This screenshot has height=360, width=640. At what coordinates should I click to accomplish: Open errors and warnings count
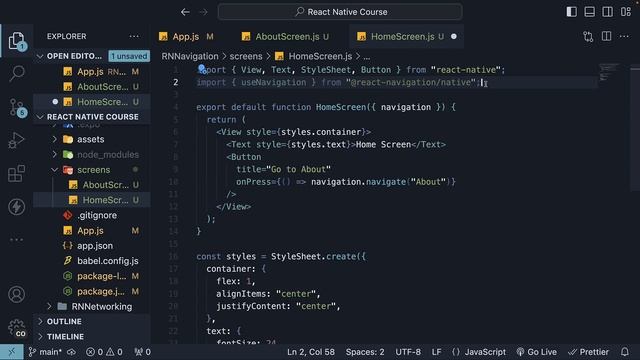click(104, 352)
